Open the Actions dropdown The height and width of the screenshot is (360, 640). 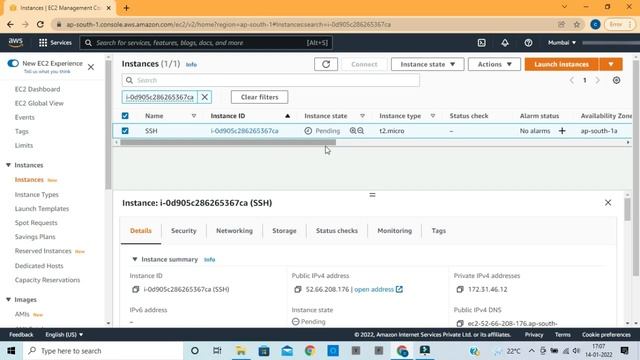pos(494,64)
